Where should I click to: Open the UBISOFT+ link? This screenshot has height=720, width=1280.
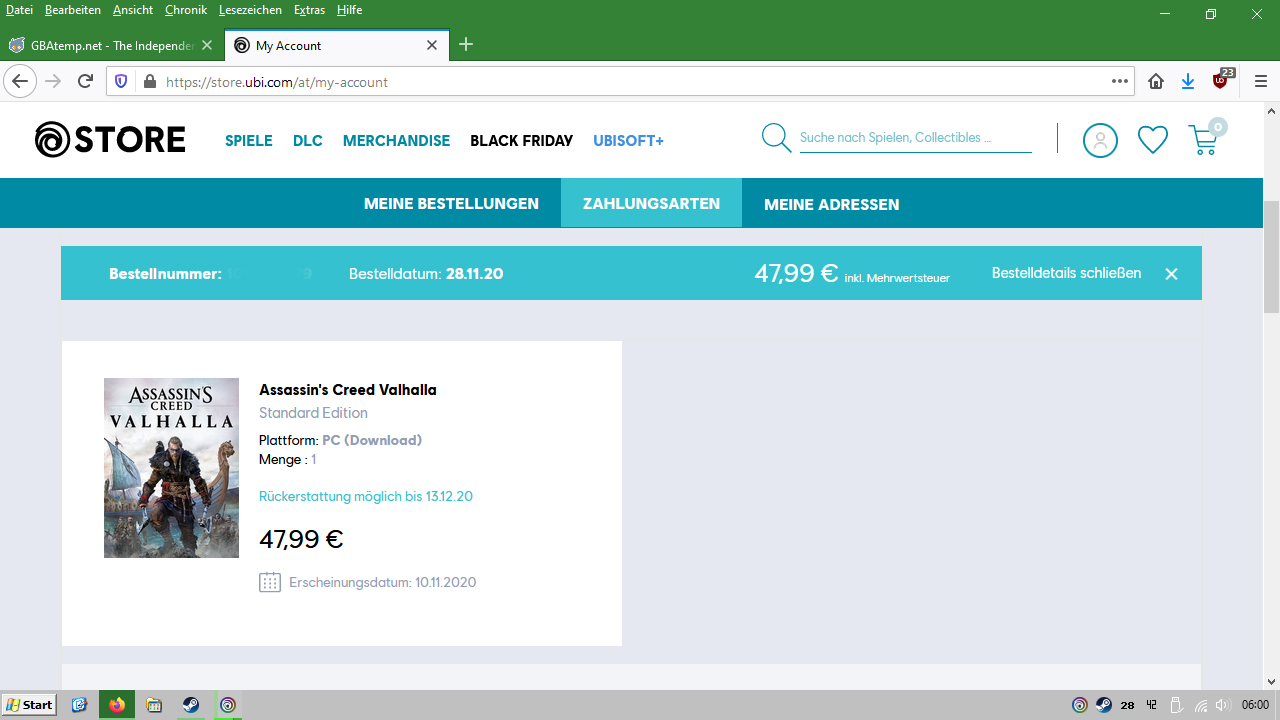click(x=629, y=141)
